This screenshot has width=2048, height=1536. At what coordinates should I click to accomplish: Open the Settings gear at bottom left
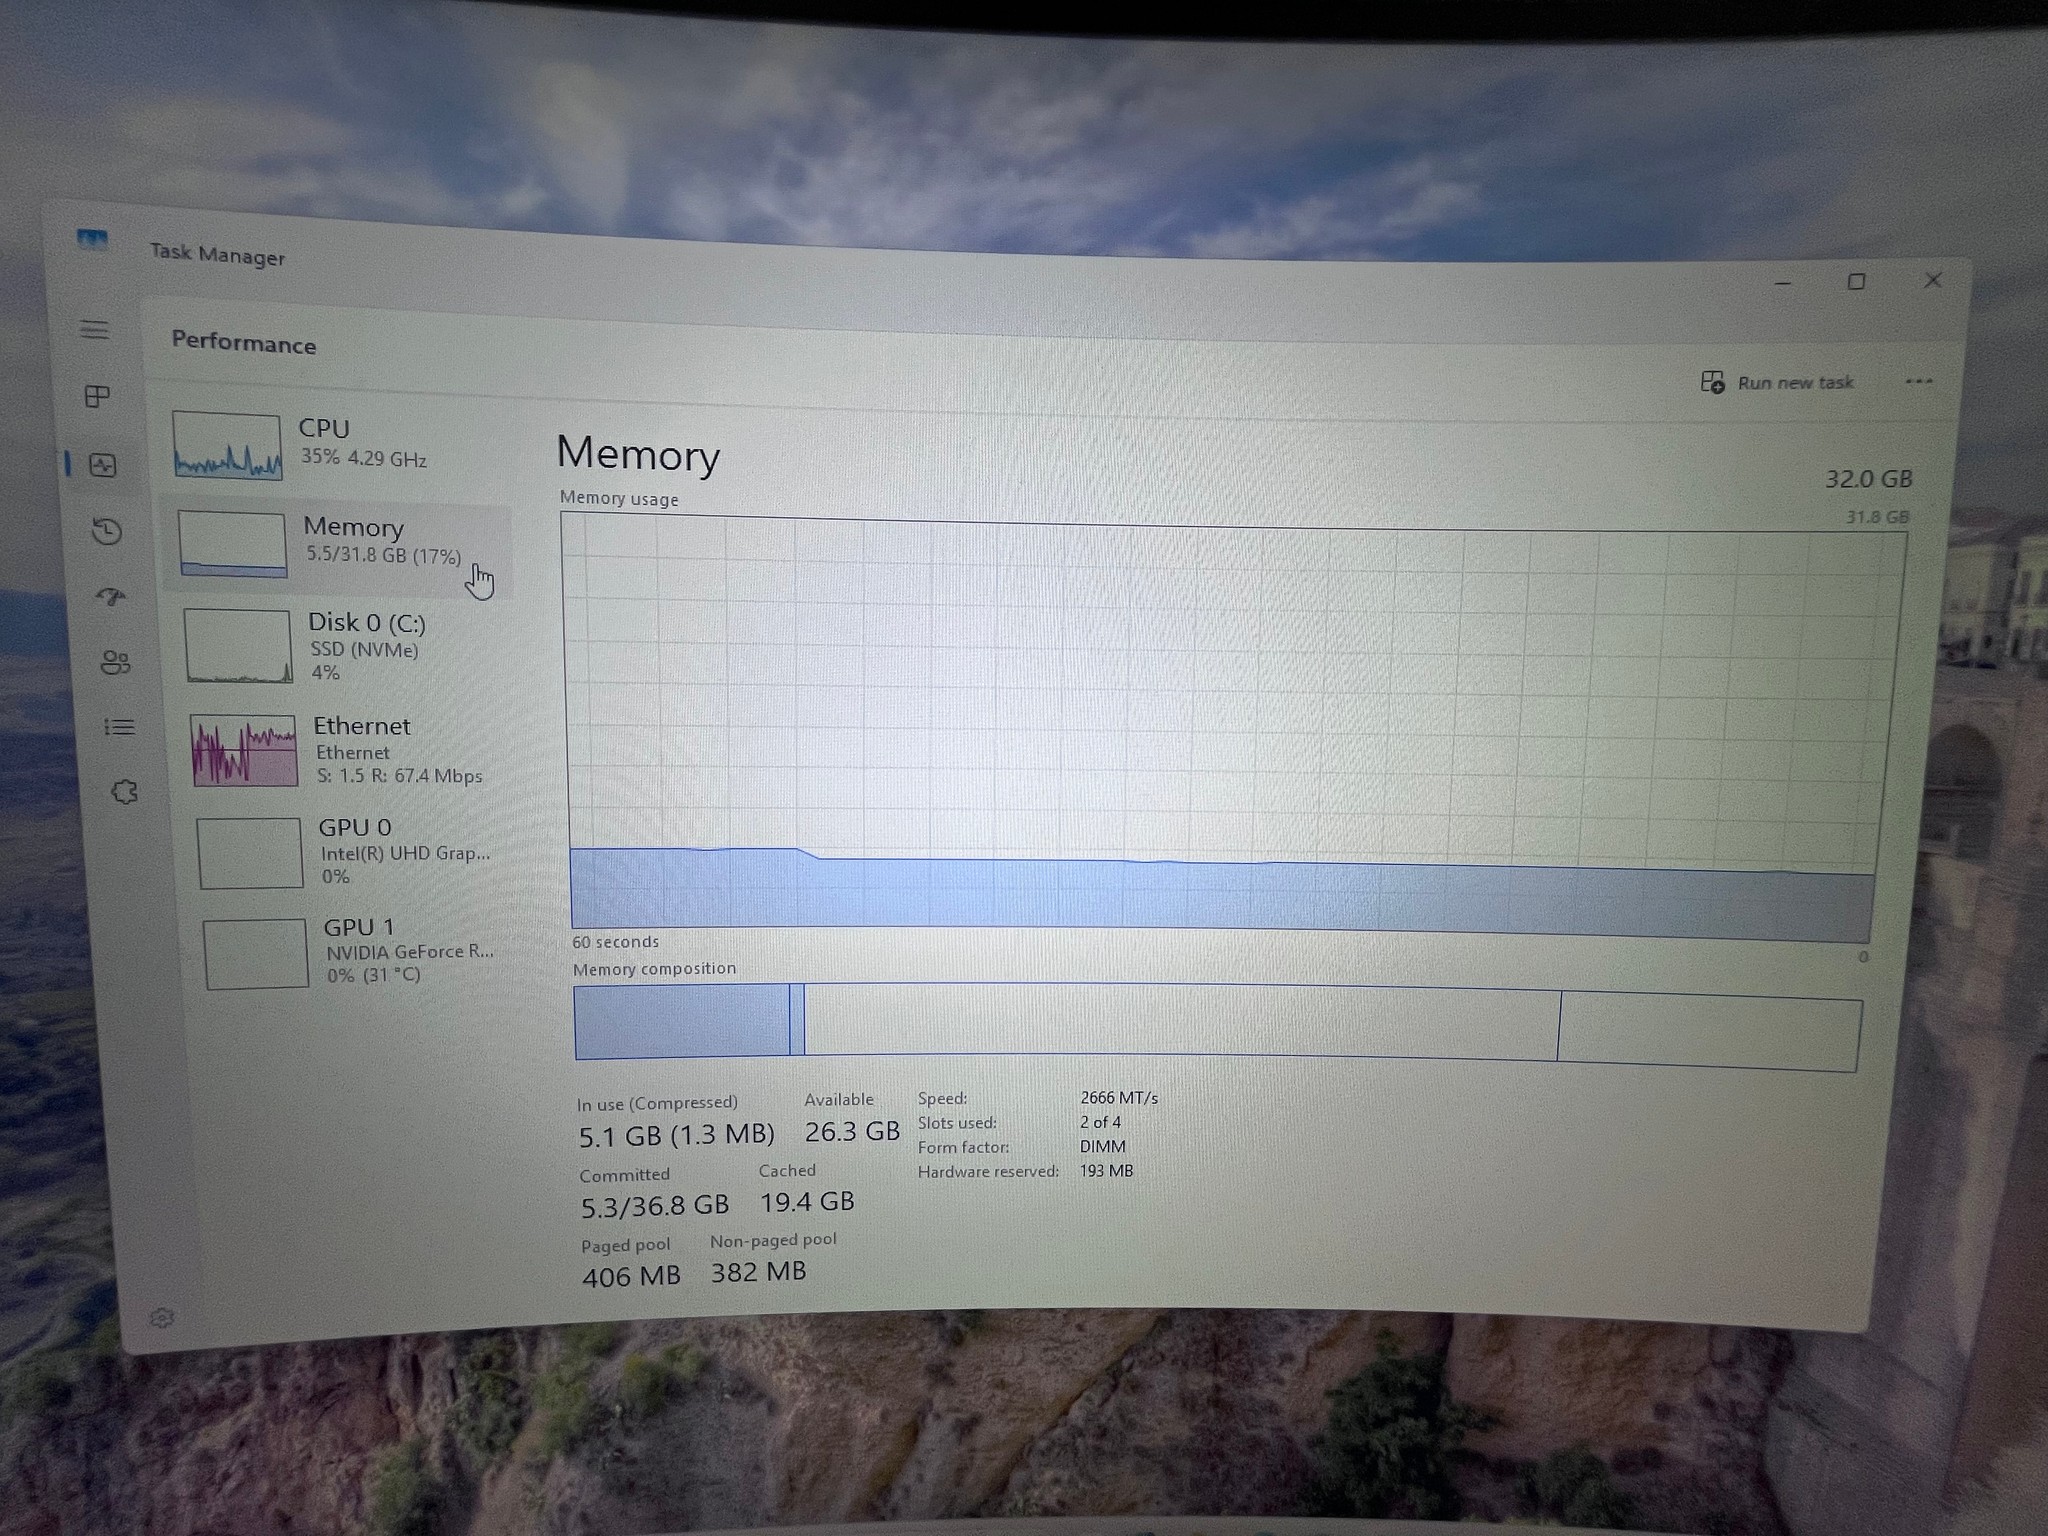tap(162, 1318)
